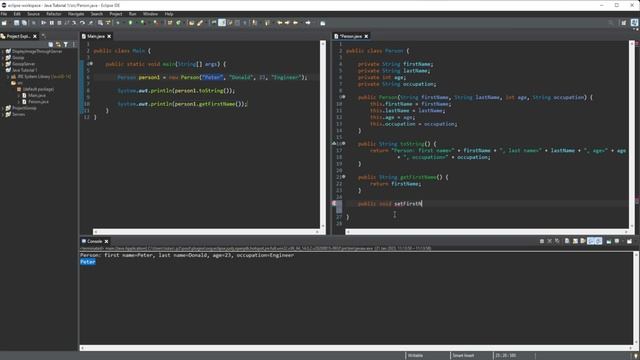
Task: Select Person.java in Project Explorer
Action: [38, 102]
